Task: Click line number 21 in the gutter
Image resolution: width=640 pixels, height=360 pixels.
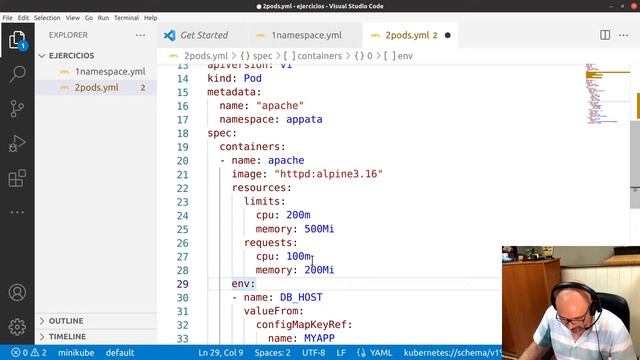Action: tap(182, 174)
